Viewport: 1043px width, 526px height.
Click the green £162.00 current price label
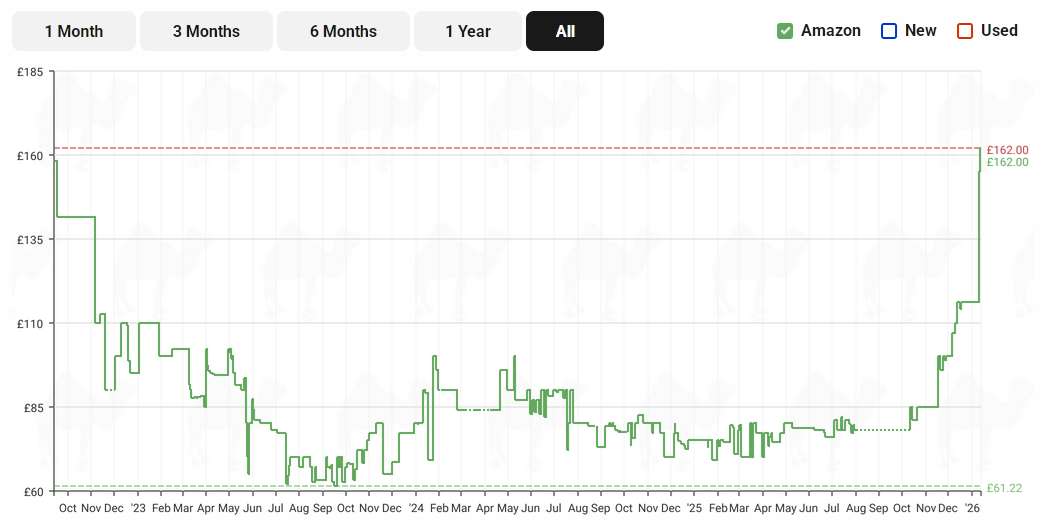[x=1007, y=162]
